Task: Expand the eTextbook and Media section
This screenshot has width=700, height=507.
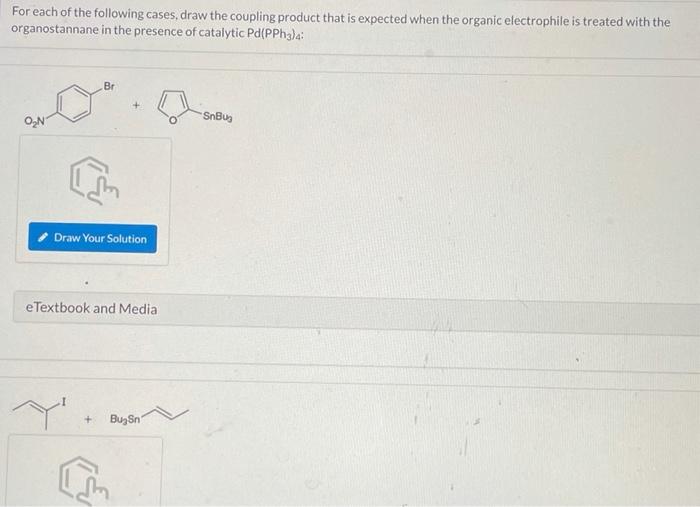Action: point(91,308)
